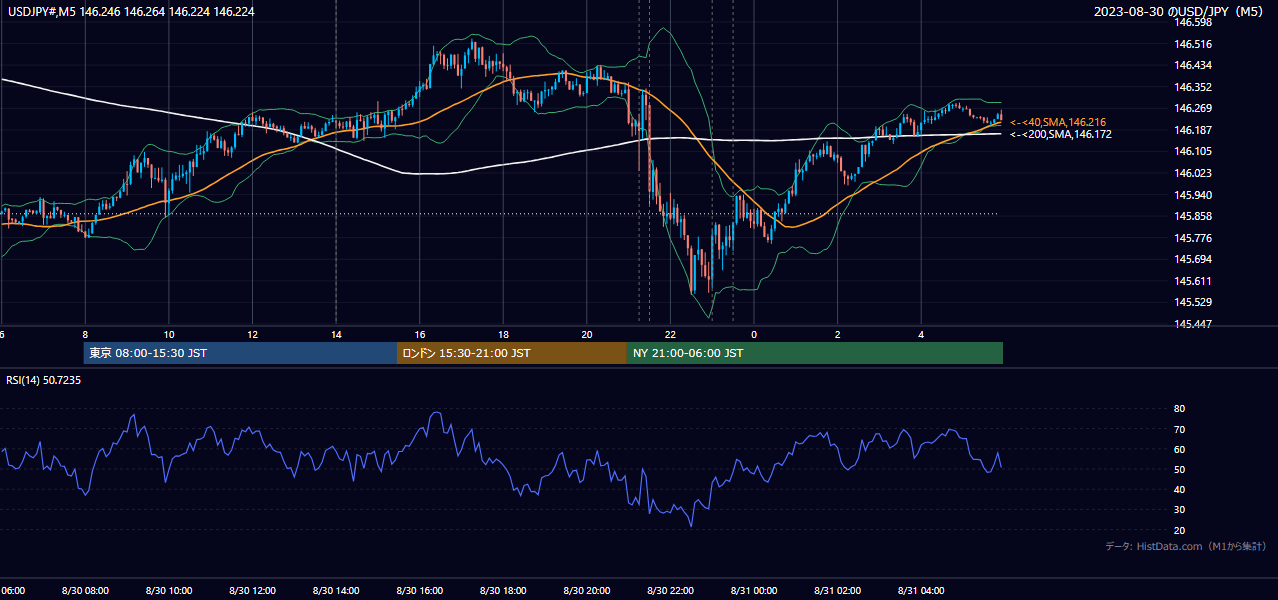
Task: Click the RSI(14) 50.7235 indicator label
Action: coord(43,380)
